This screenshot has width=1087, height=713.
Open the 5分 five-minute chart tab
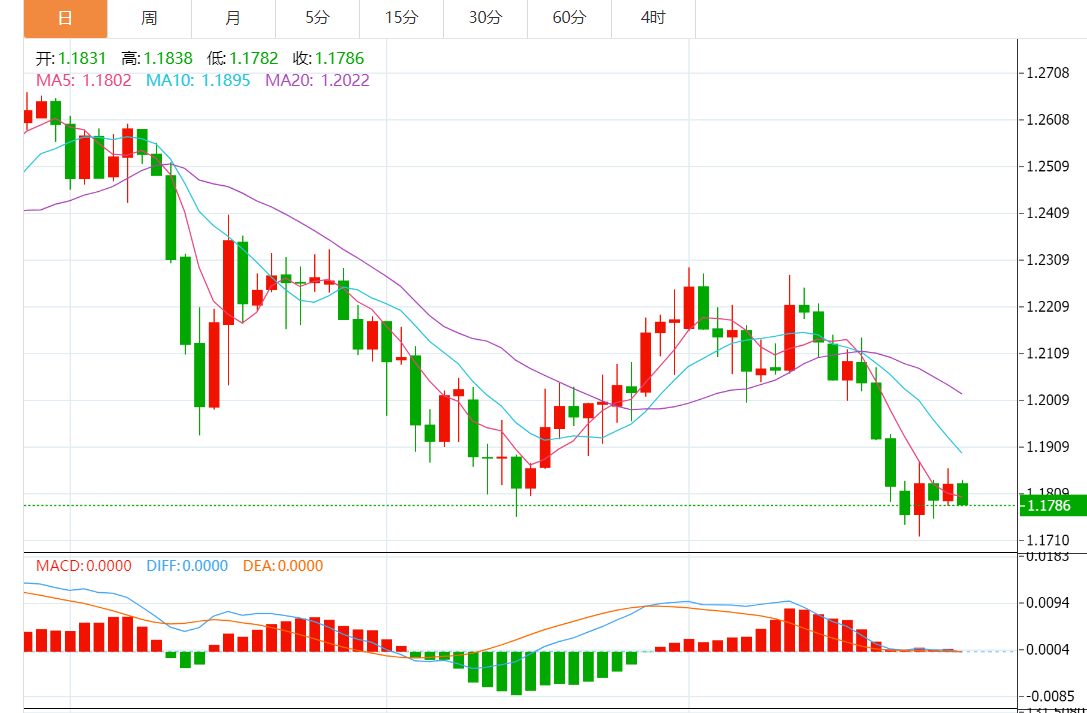[318, 19]
